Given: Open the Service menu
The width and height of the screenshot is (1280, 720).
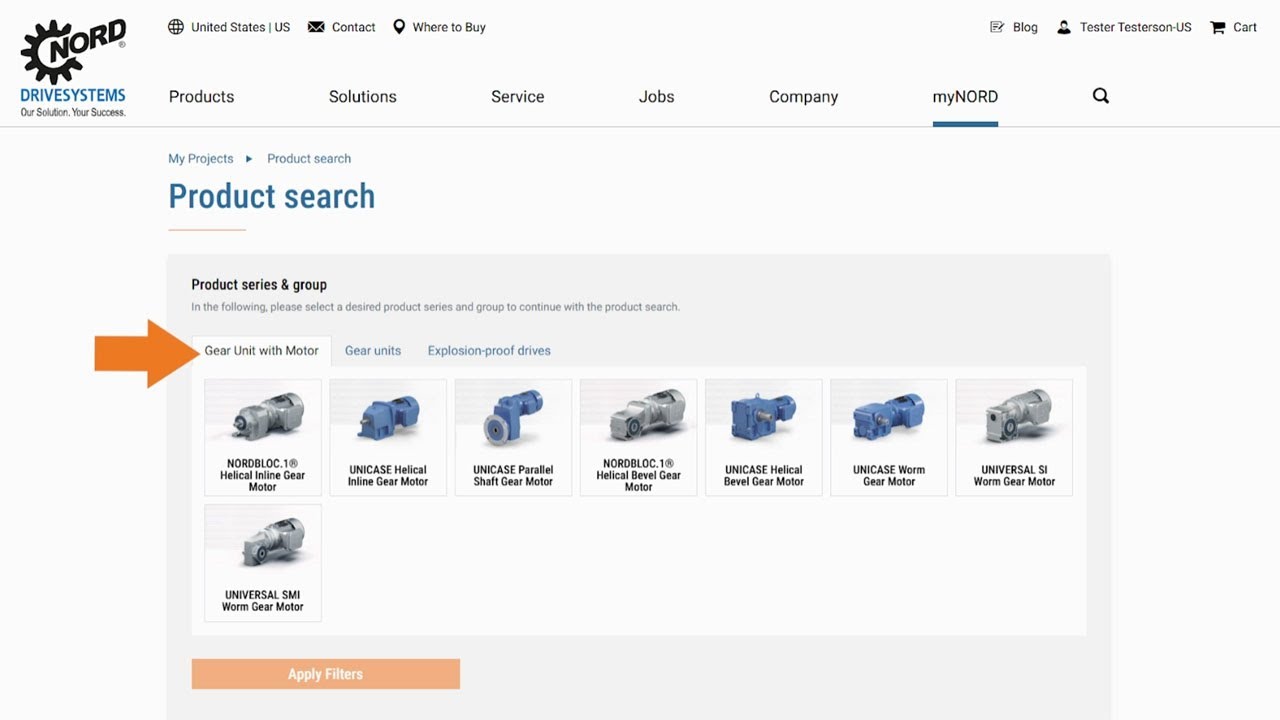Looking at the screenshot, I should pyautogui.click(x=518, y=97).
